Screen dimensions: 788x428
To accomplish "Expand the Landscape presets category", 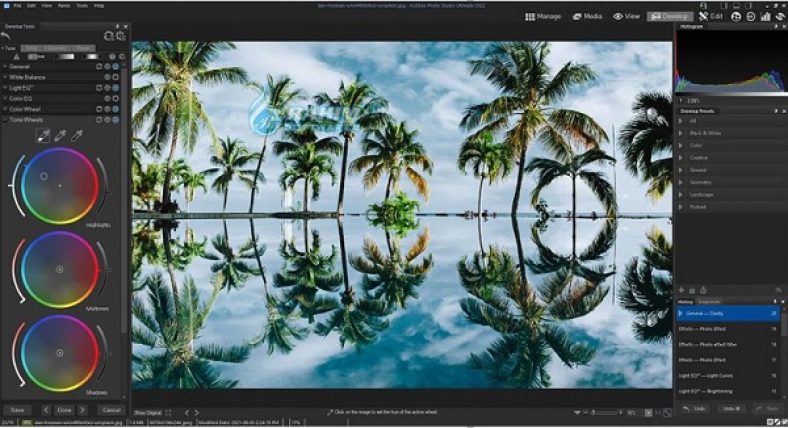I will point(681,194).
